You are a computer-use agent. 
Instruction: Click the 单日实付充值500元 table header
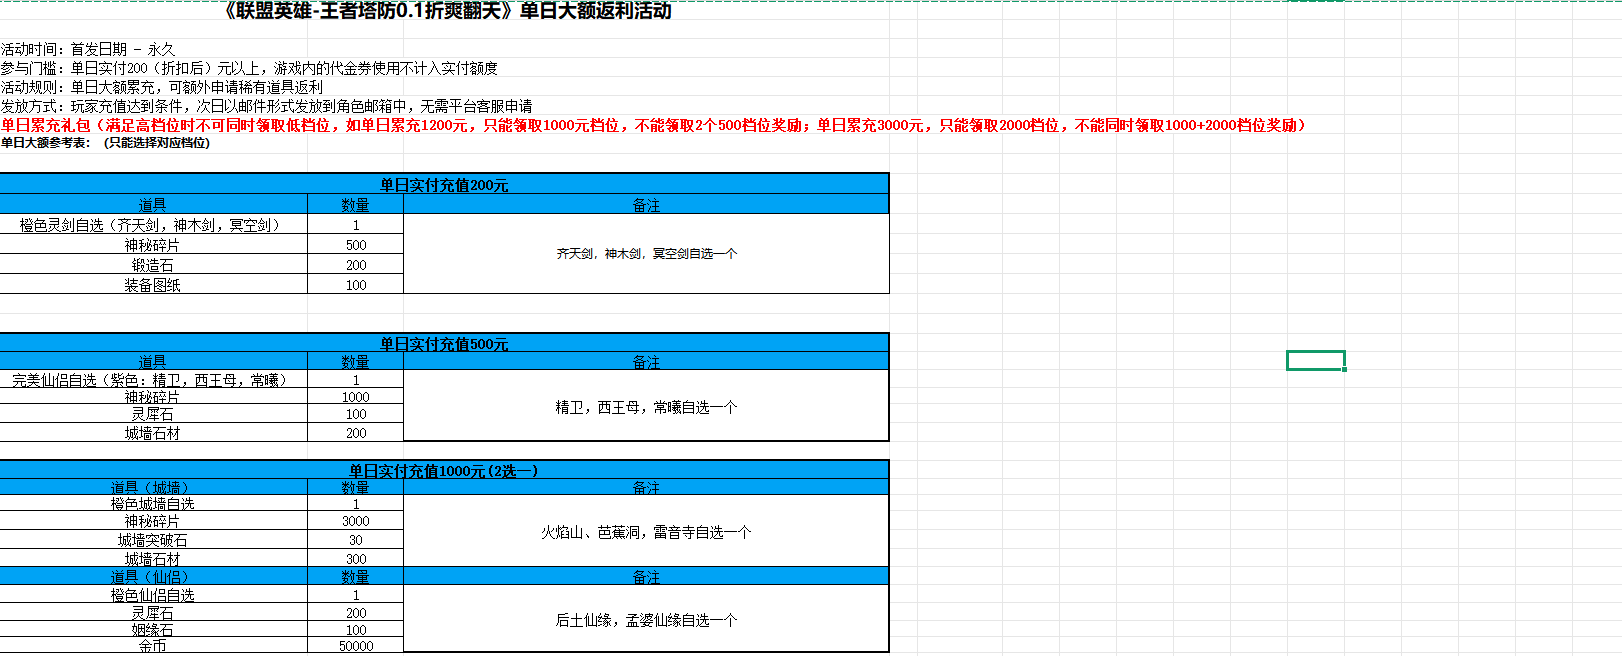(x=444, y=343)
